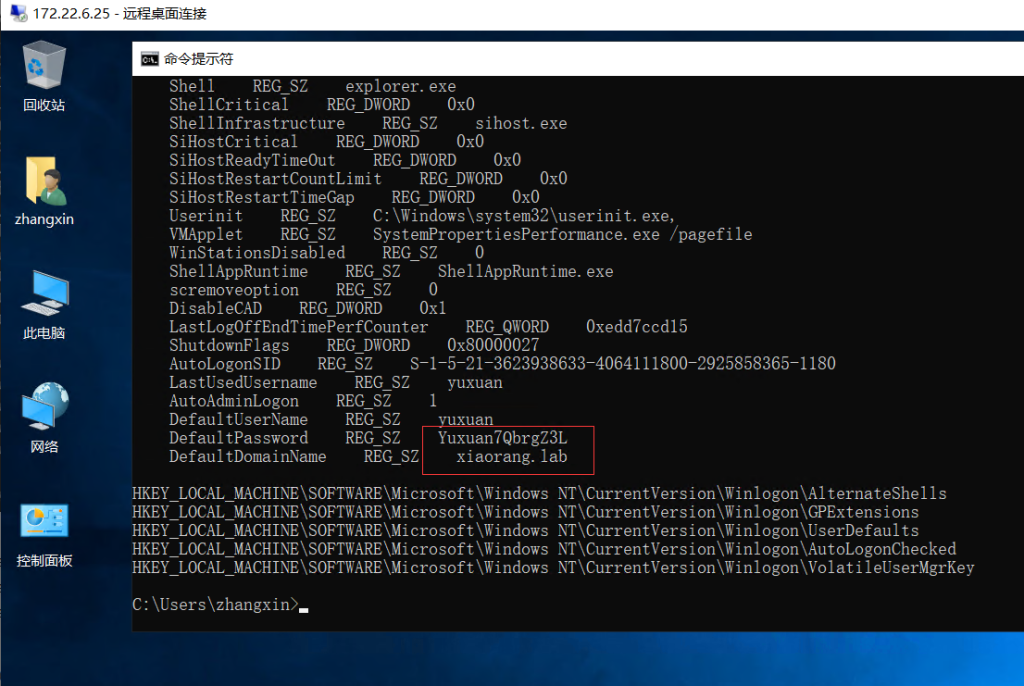Click the DefaultPassword value Yuxuan7QbrgZ3L
This screenshot has height=686, width=1024.
pos(502,438)
